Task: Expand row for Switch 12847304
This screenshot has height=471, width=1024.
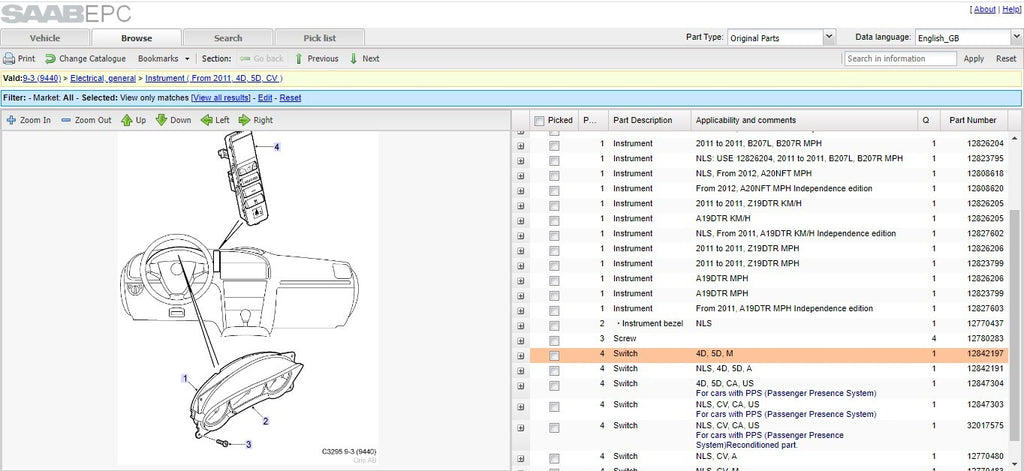Action: click(x=520, y=386)
